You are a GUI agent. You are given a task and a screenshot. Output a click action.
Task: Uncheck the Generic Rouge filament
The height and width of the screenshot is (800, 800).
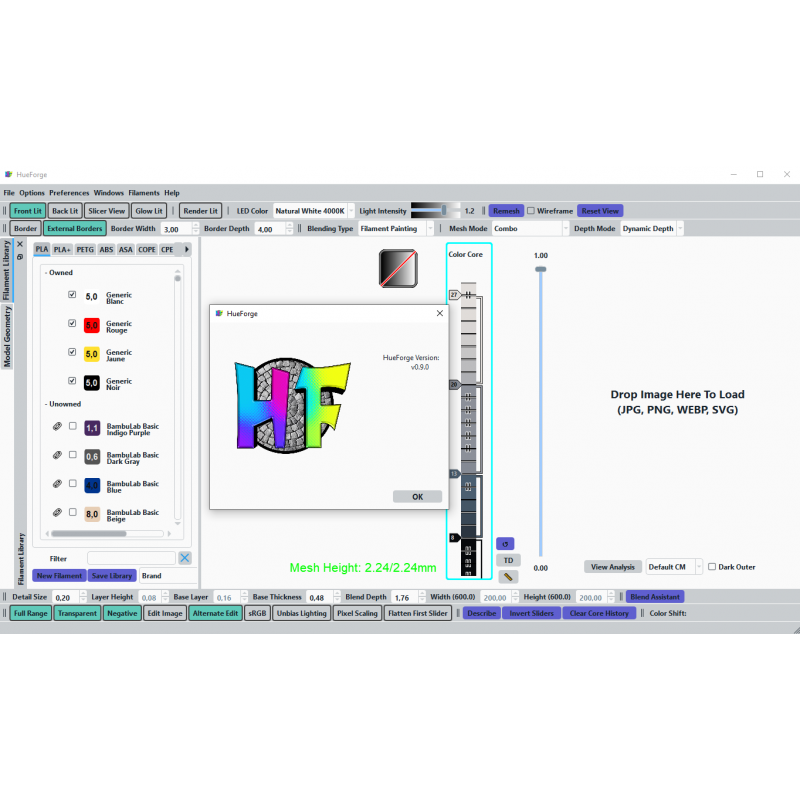(x=72, y=323)
